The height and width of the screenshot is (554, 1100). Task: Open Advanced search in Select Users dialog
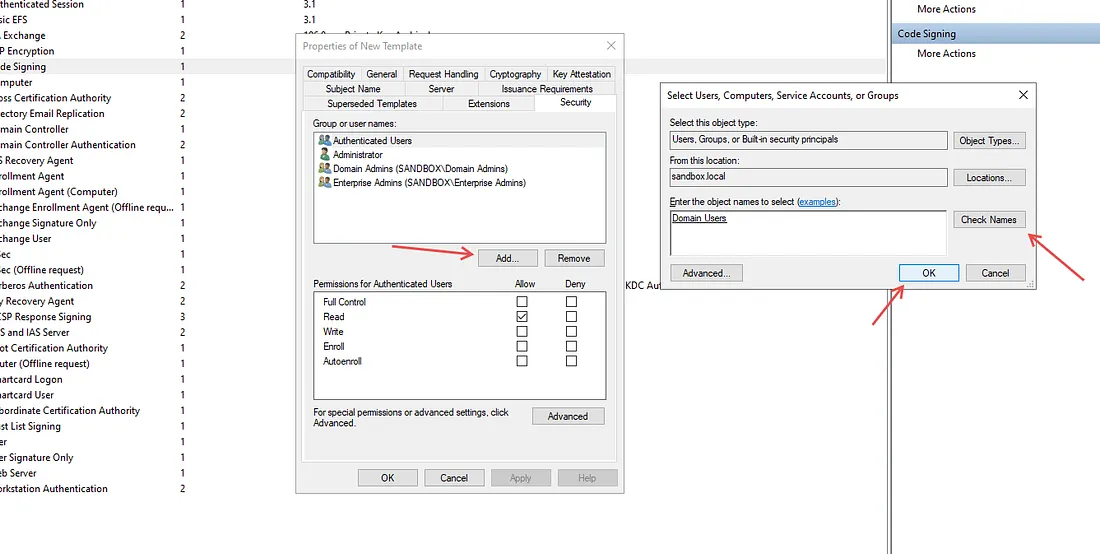706,273
